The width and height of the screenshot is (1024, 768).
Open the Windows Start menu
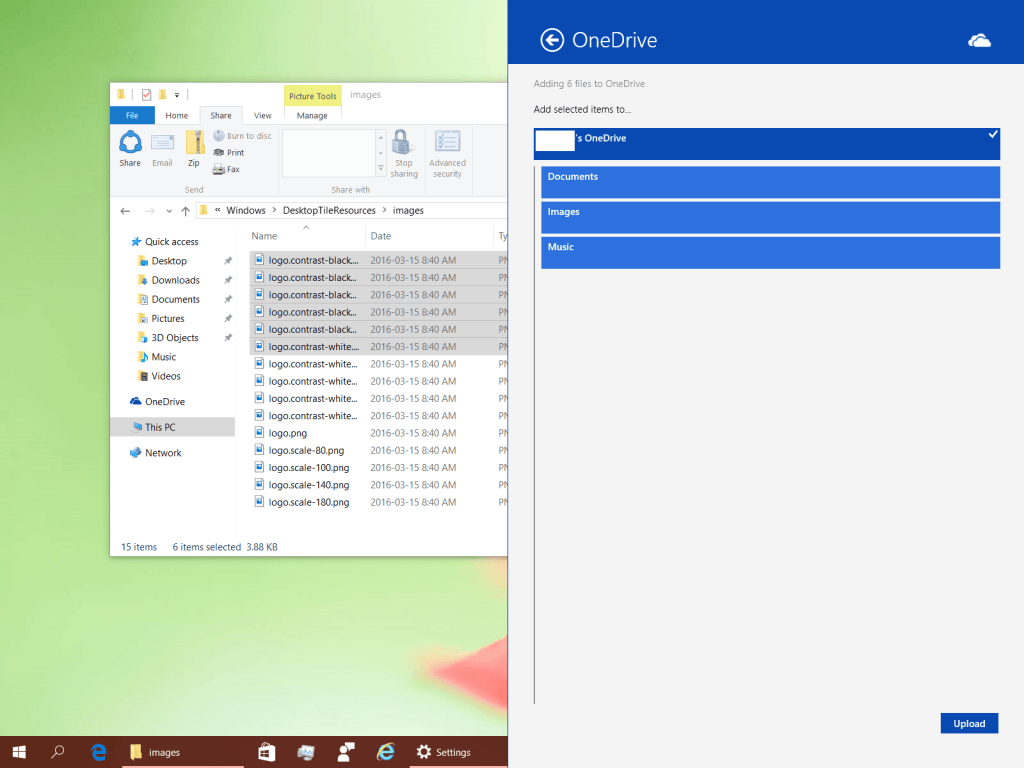(x=19, y=752)
